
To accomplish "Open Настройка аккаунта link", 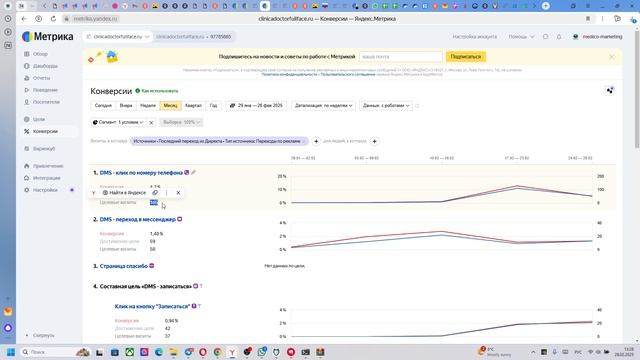I will pyautogui.click(x=475, y=37).
